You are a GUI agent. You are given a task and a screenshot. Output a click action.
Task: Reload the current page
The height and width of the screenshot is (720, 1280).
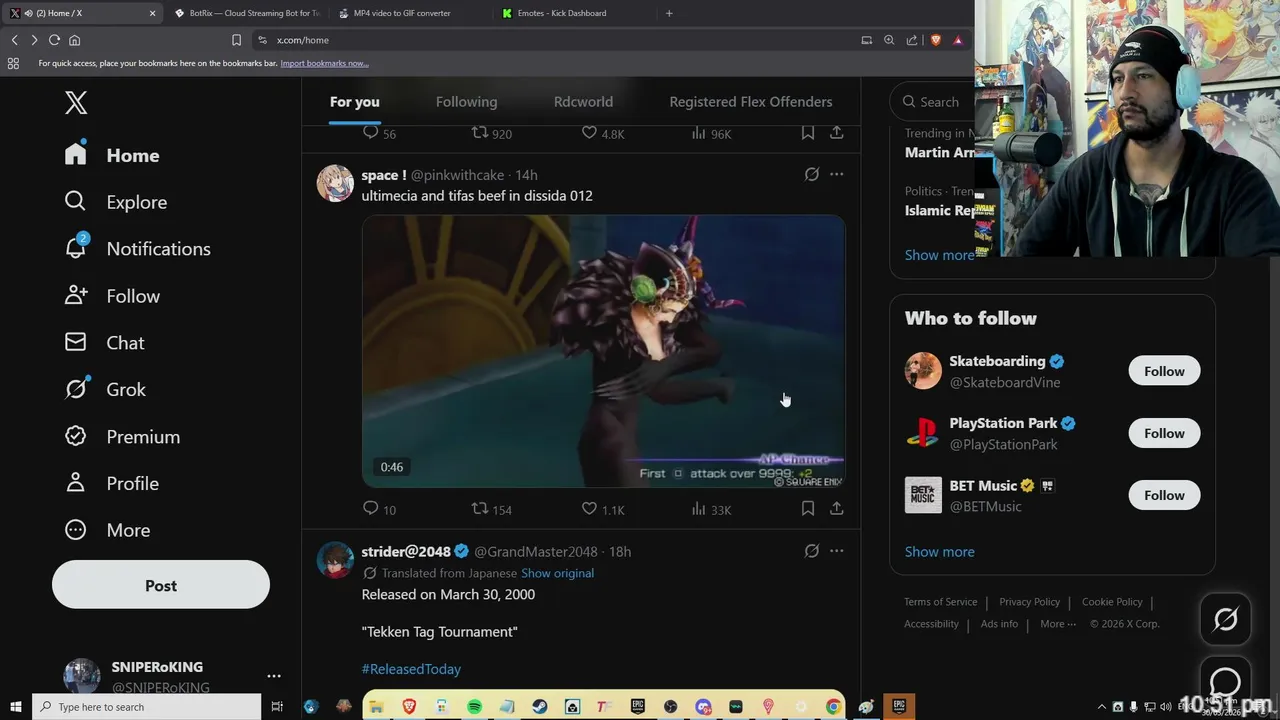54,40
